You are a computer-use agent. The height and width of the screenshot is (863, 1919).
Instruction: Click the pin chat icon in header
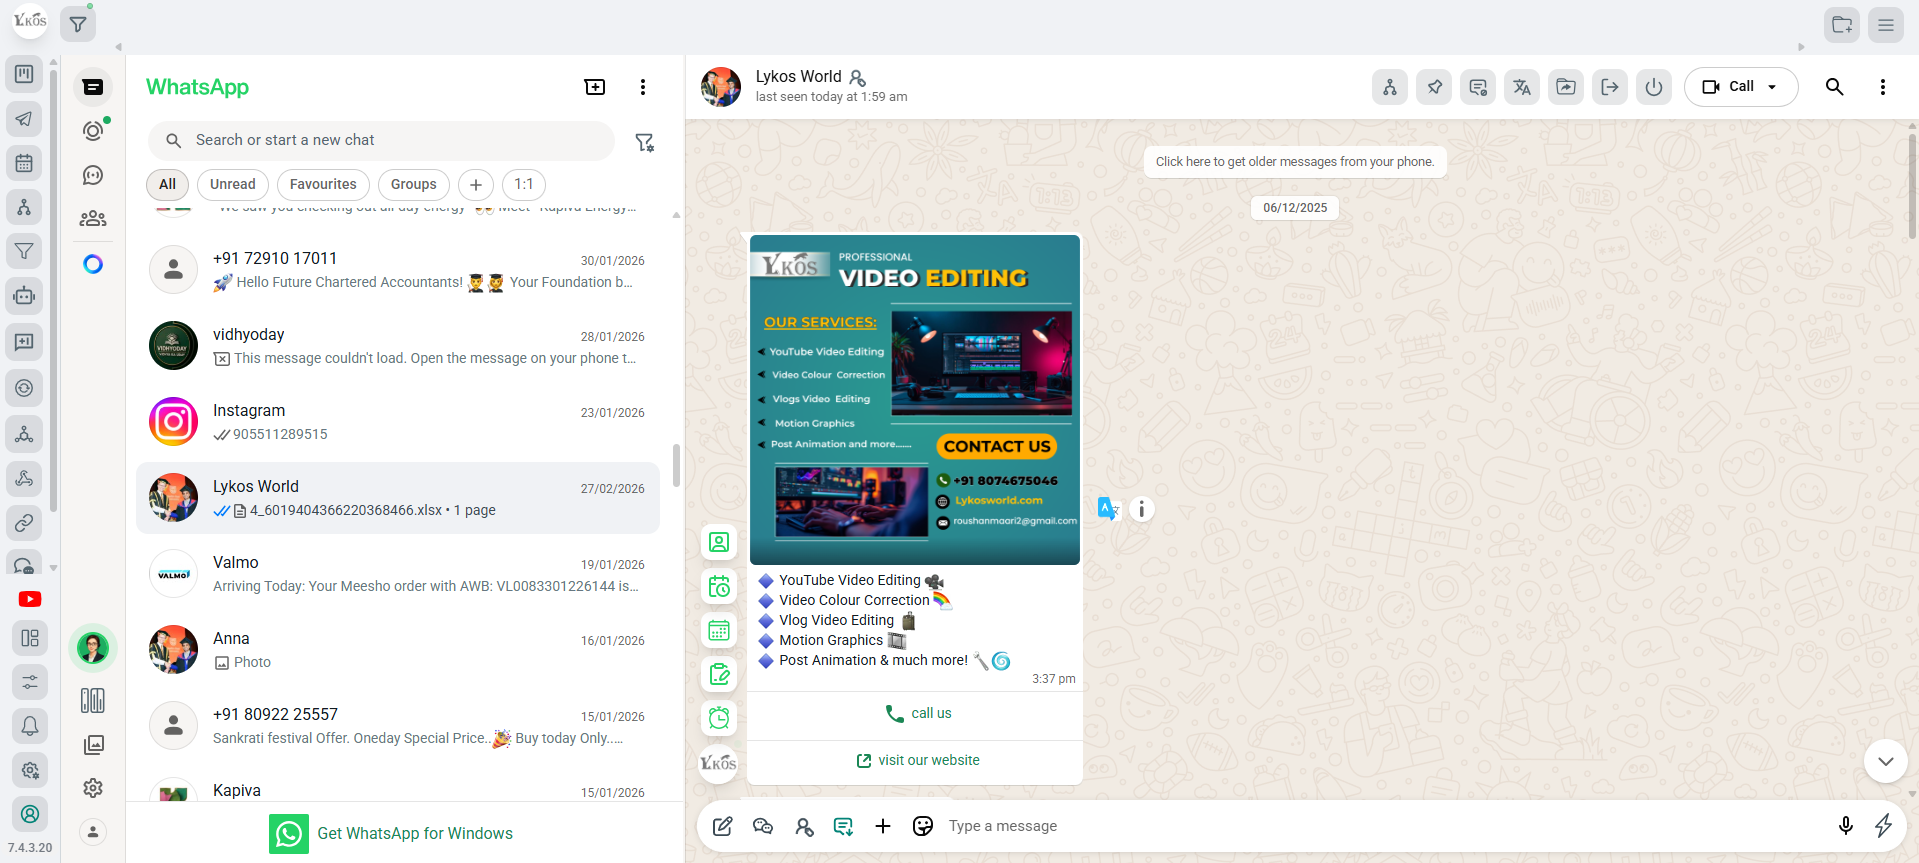click(x=1433, y=87)
